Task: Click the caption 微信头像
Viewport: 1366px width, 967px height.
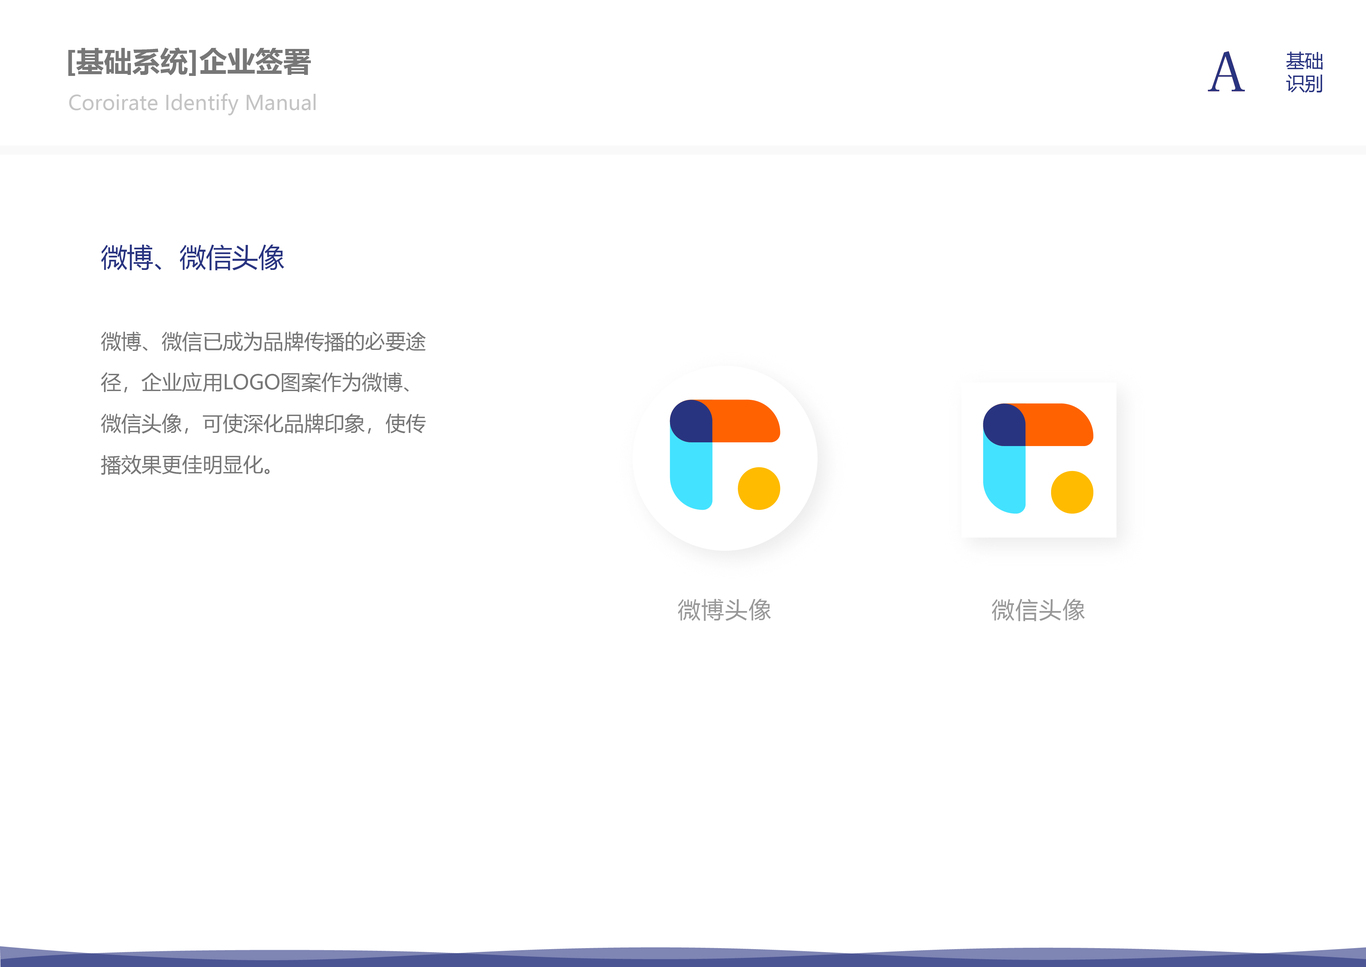Action: (1038, 610)
